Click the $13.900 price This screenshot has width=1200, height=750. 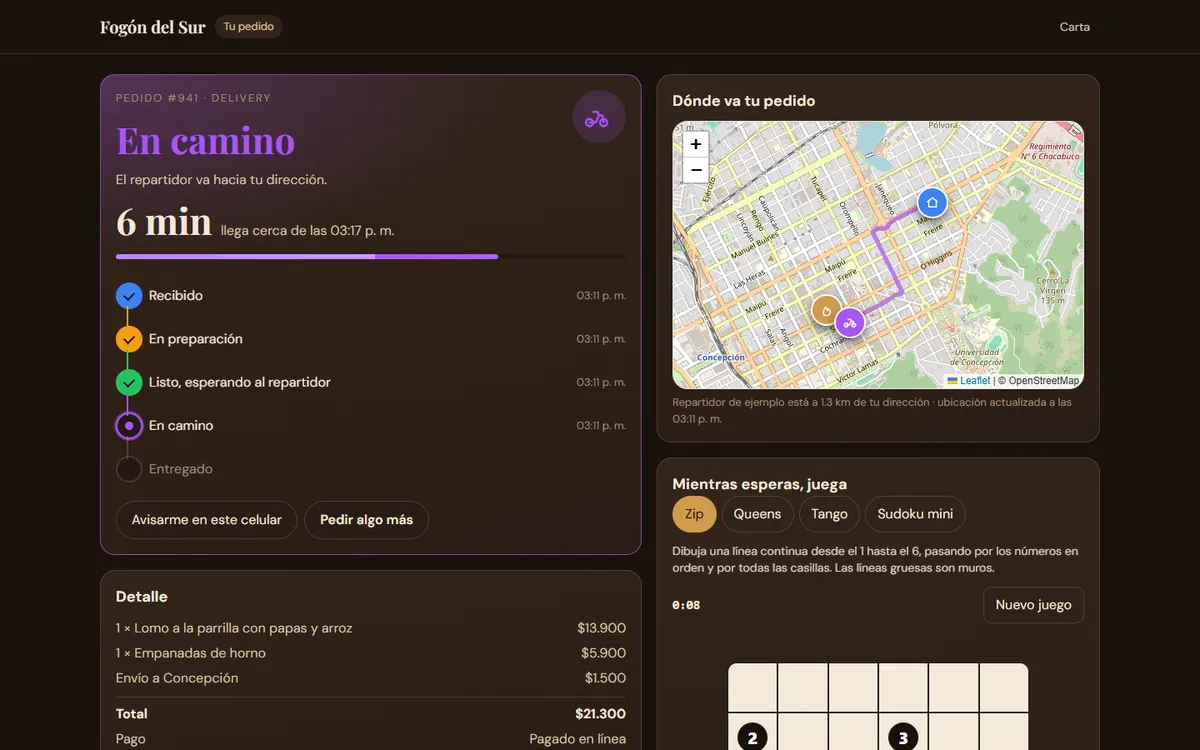[x=601, y=628]
